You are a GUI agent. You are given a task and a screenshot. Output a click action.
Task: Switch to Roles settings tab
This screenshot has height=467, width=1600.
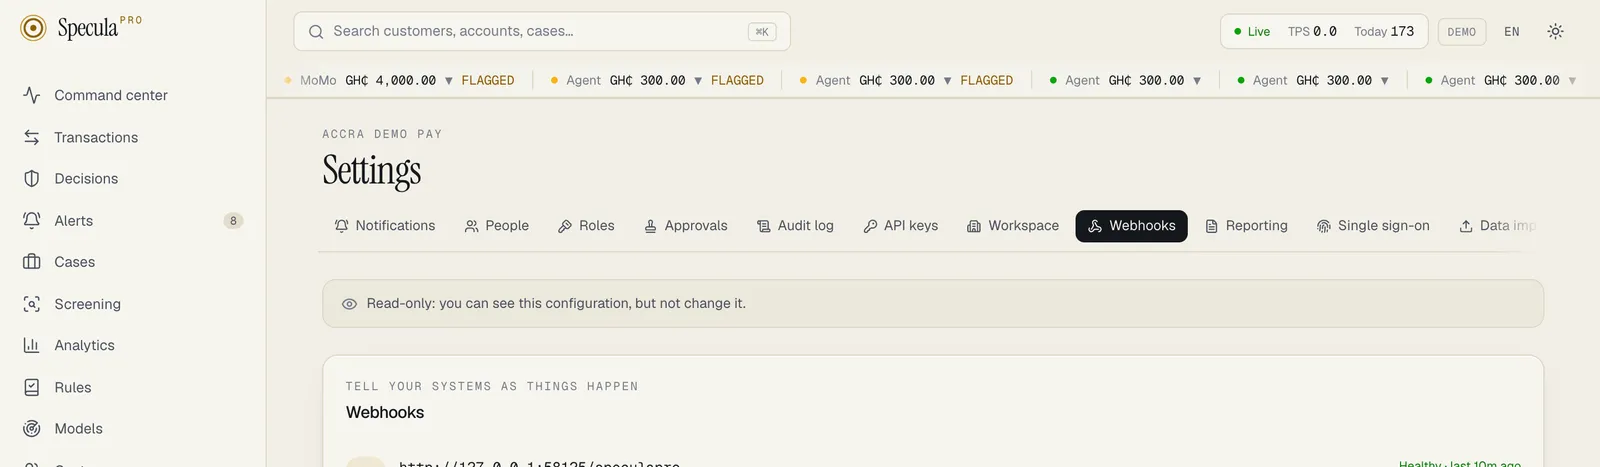tap(586, 226)
